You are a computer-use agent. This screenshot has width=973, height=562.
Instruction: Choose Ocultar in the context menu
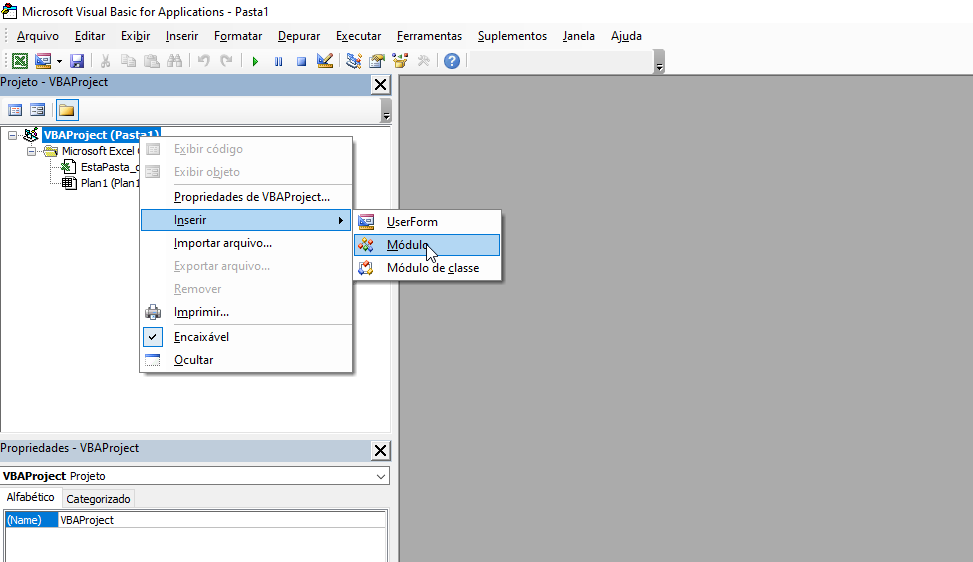click(x=246, y=360)
